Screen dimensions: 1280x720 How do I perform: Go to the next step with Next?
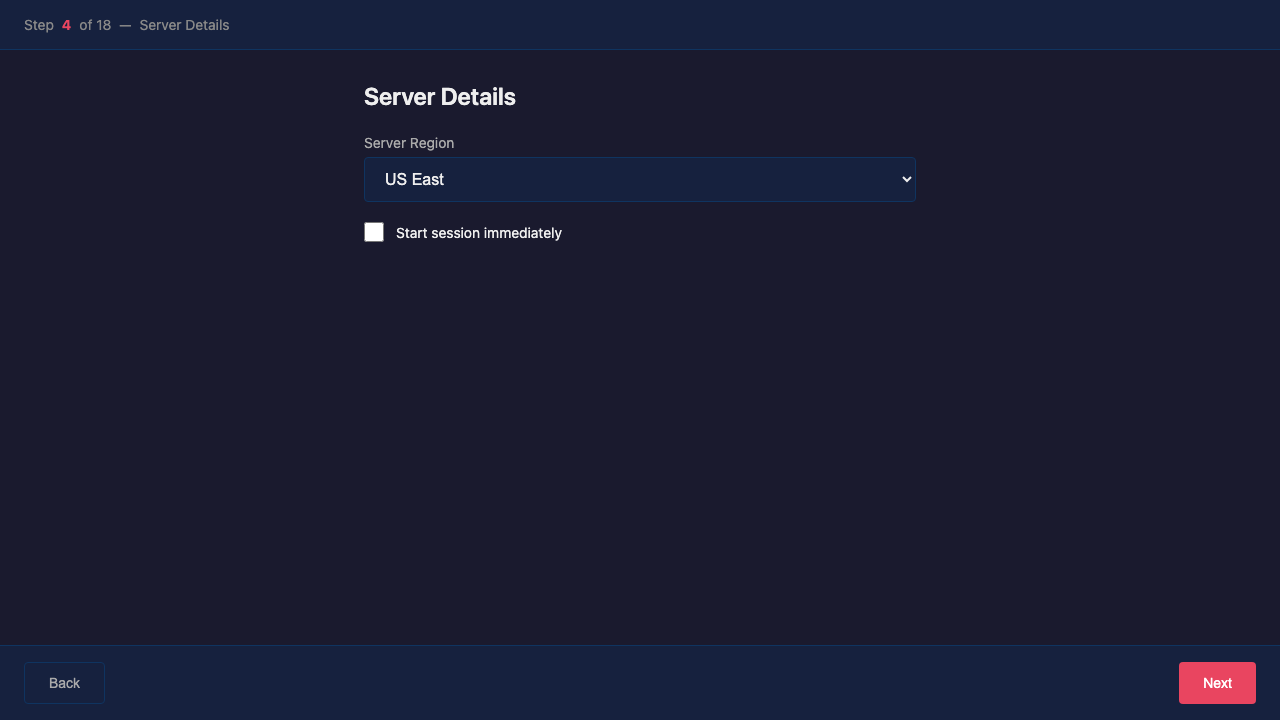pos(1216,683)
